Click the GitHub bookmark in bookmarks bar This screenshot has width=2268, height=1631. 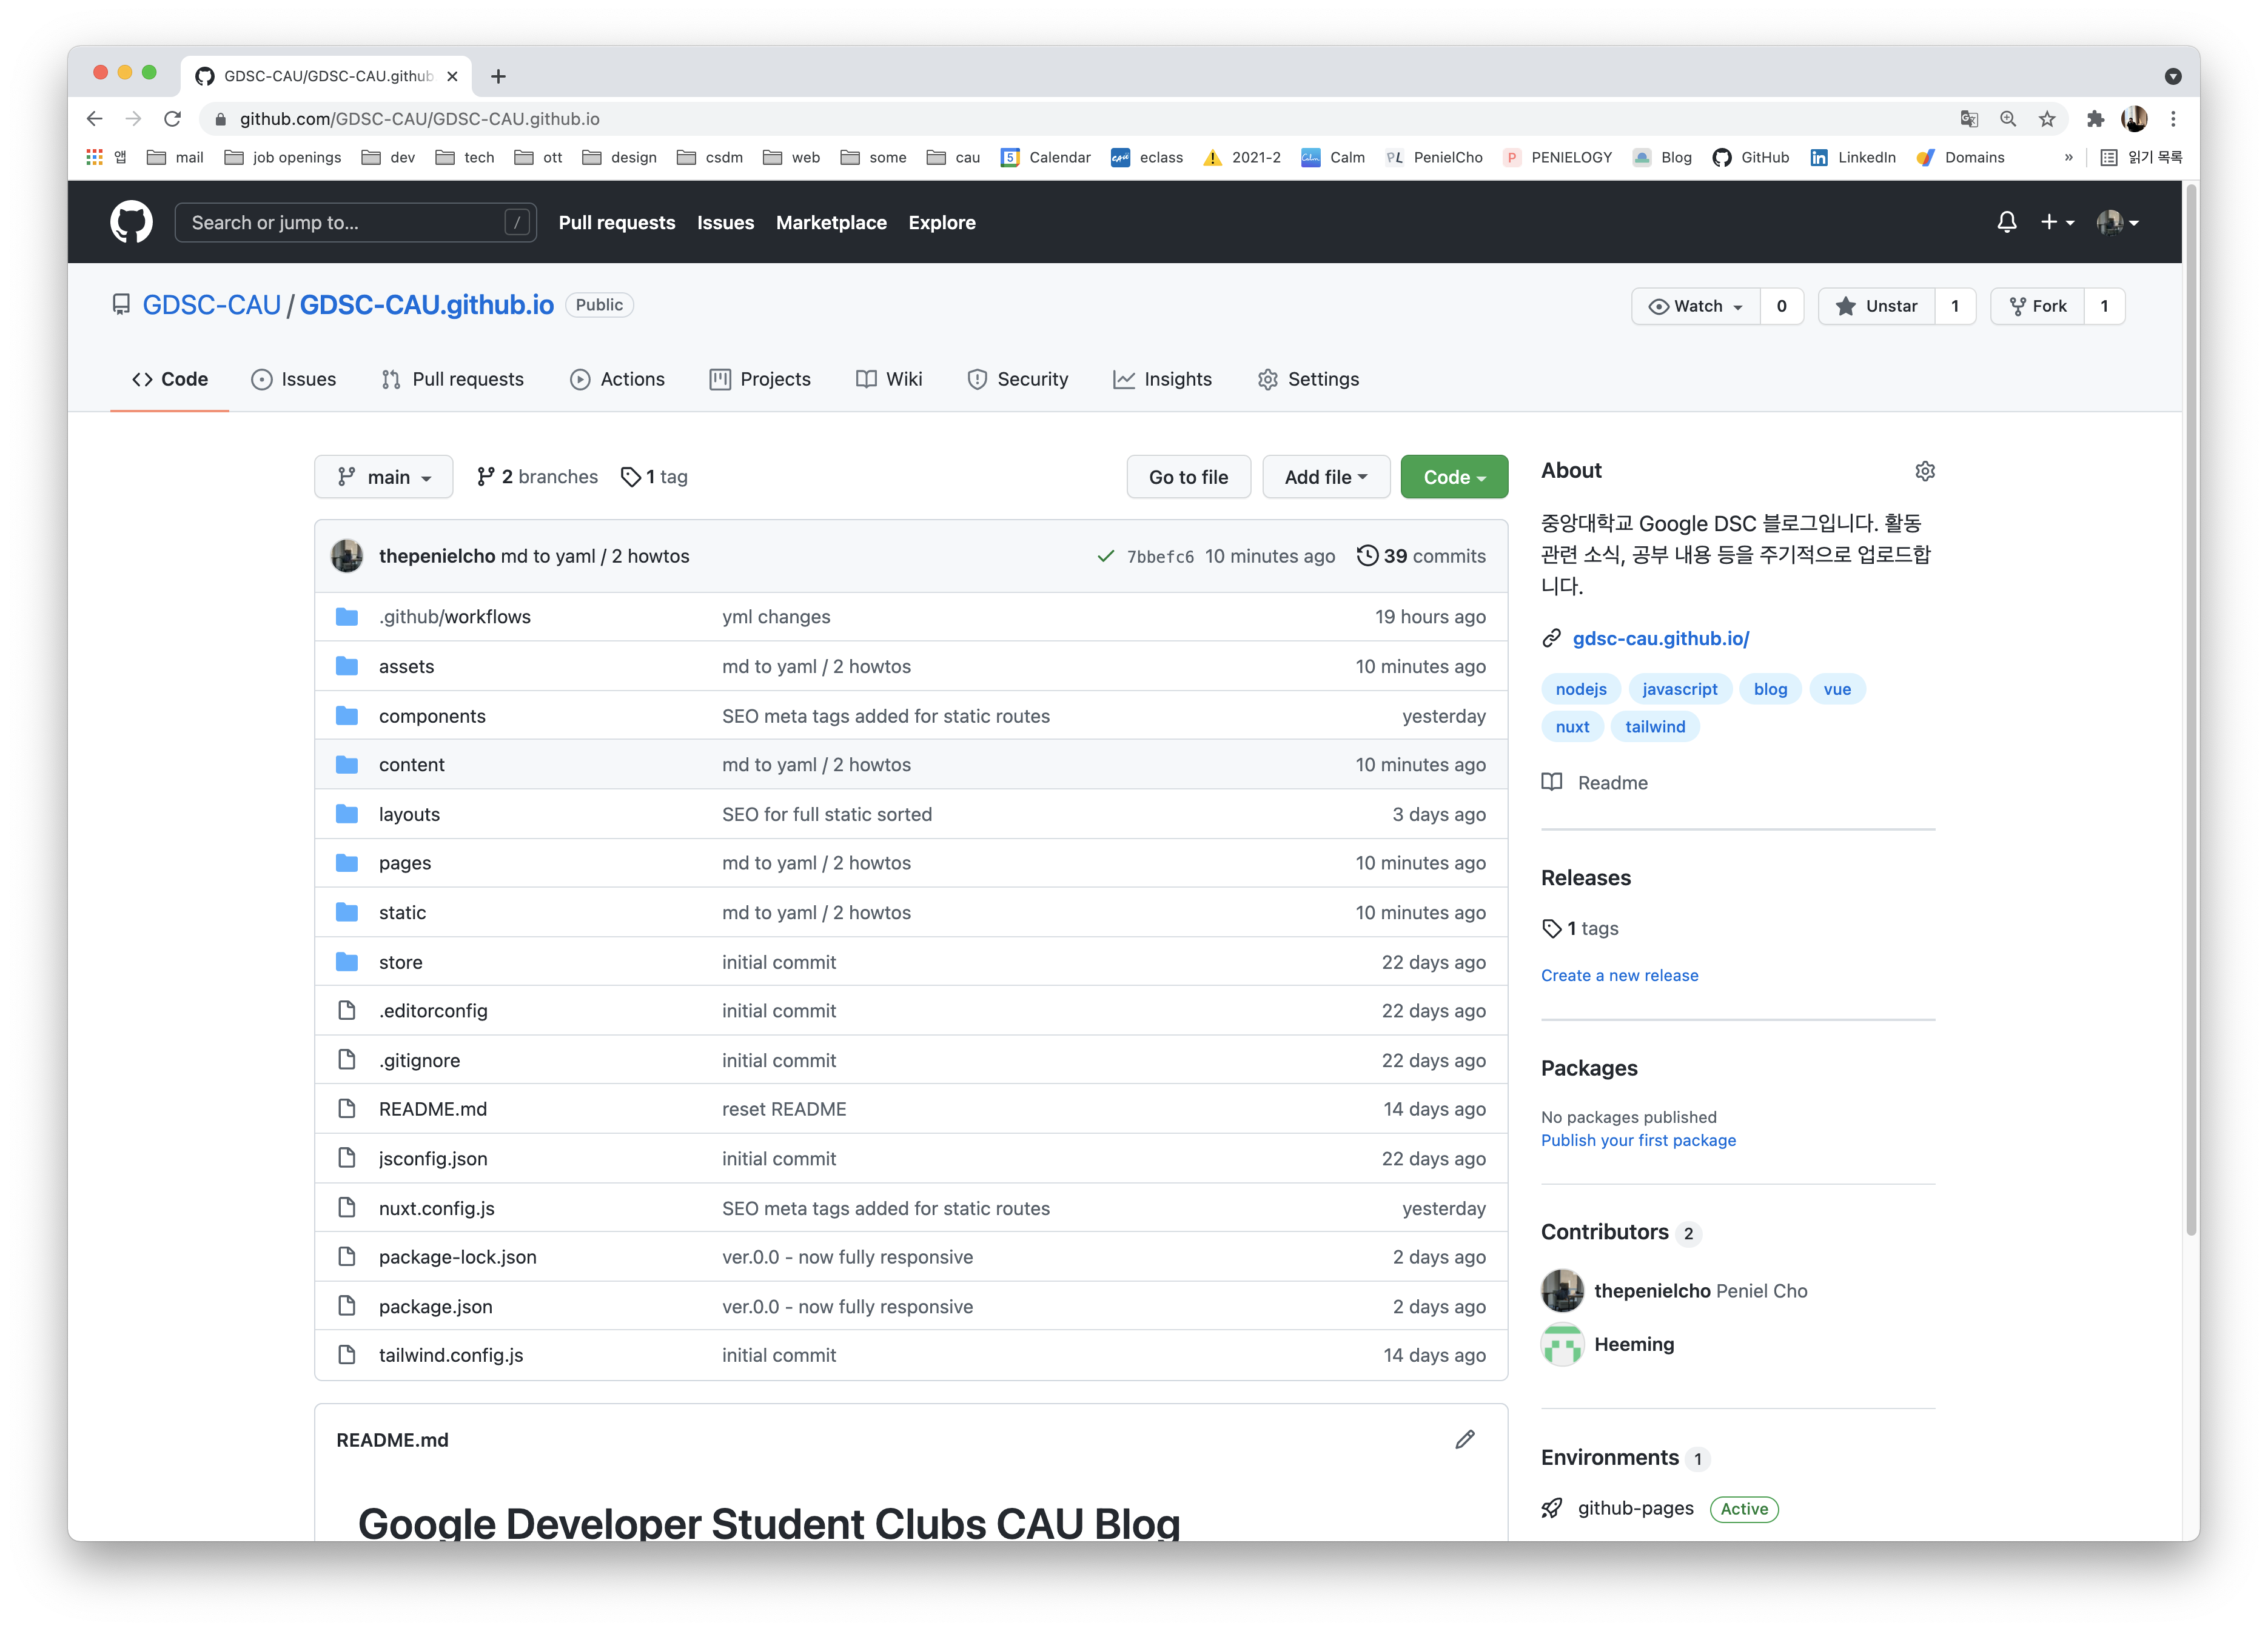click(1751, 157)
